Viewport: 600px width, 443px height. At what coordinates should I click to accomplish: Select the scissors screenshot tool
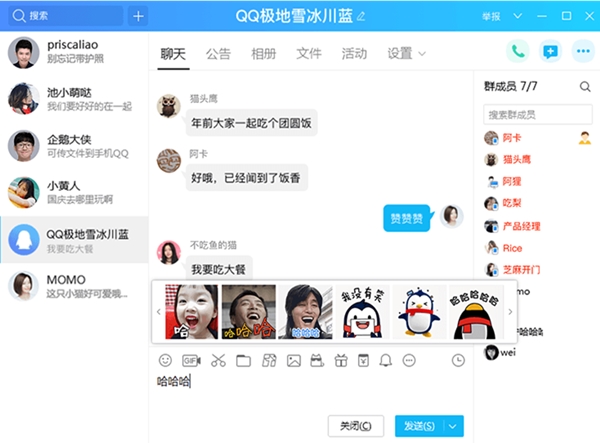[219, 360]
